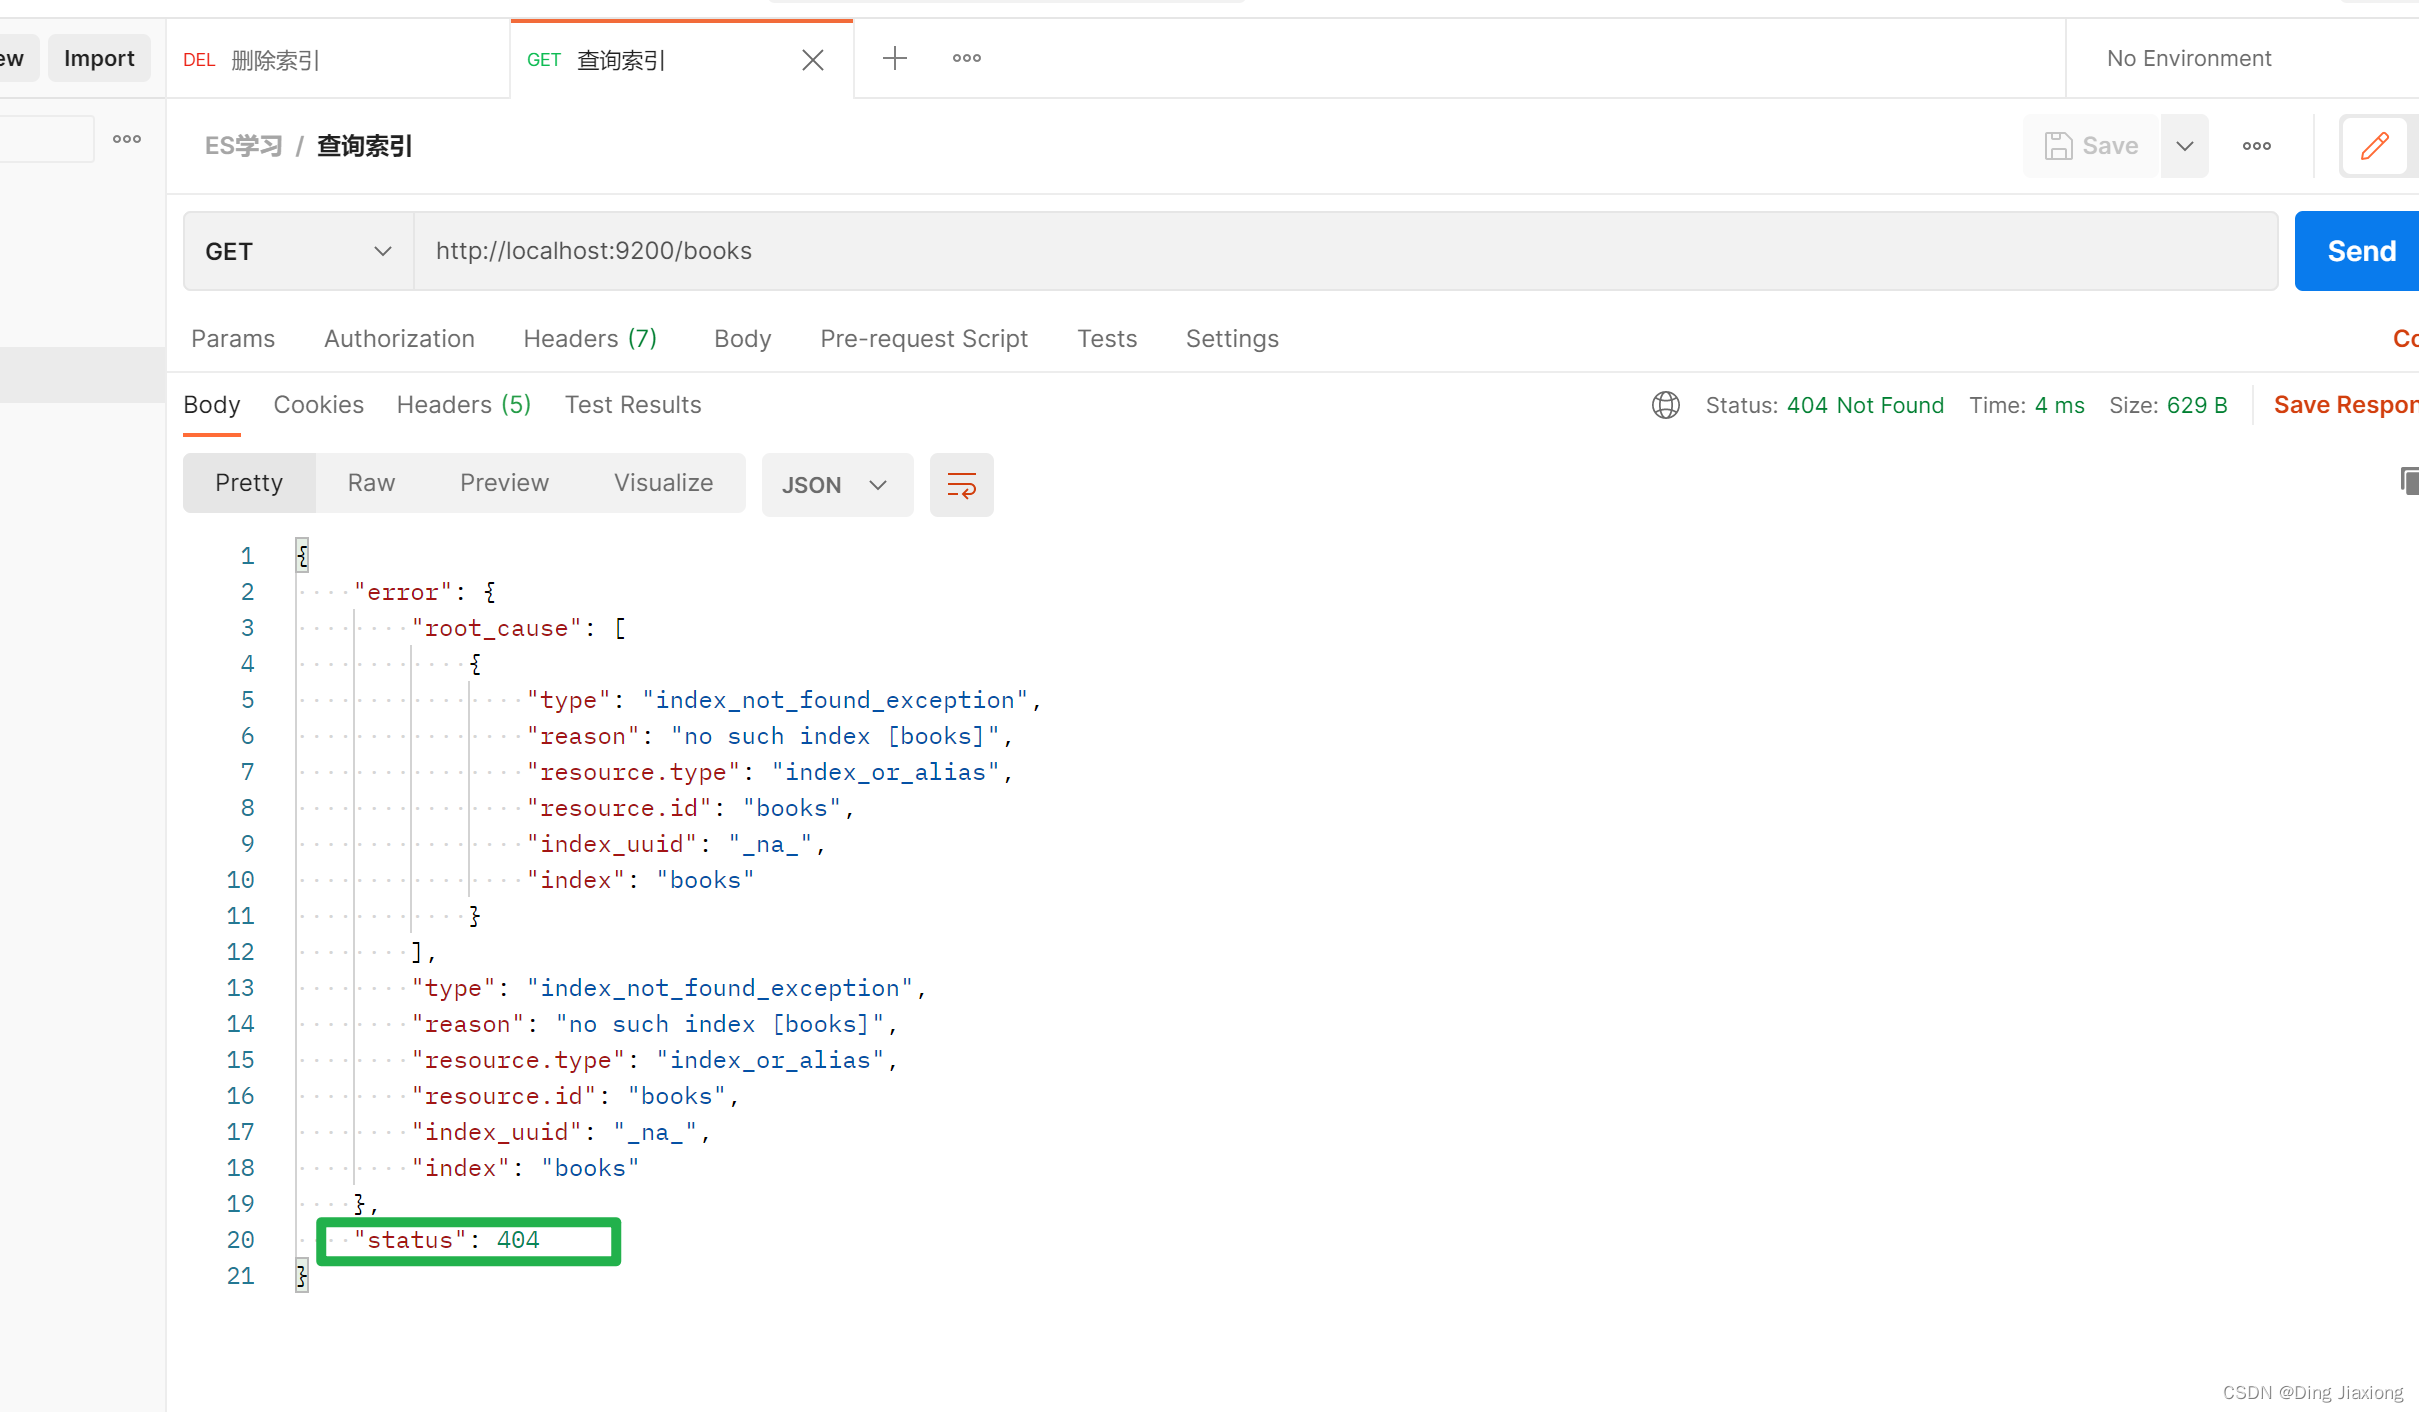The image size is (2419, 1412).
Task: Switch to Raw view
Action: click(371, 483)
